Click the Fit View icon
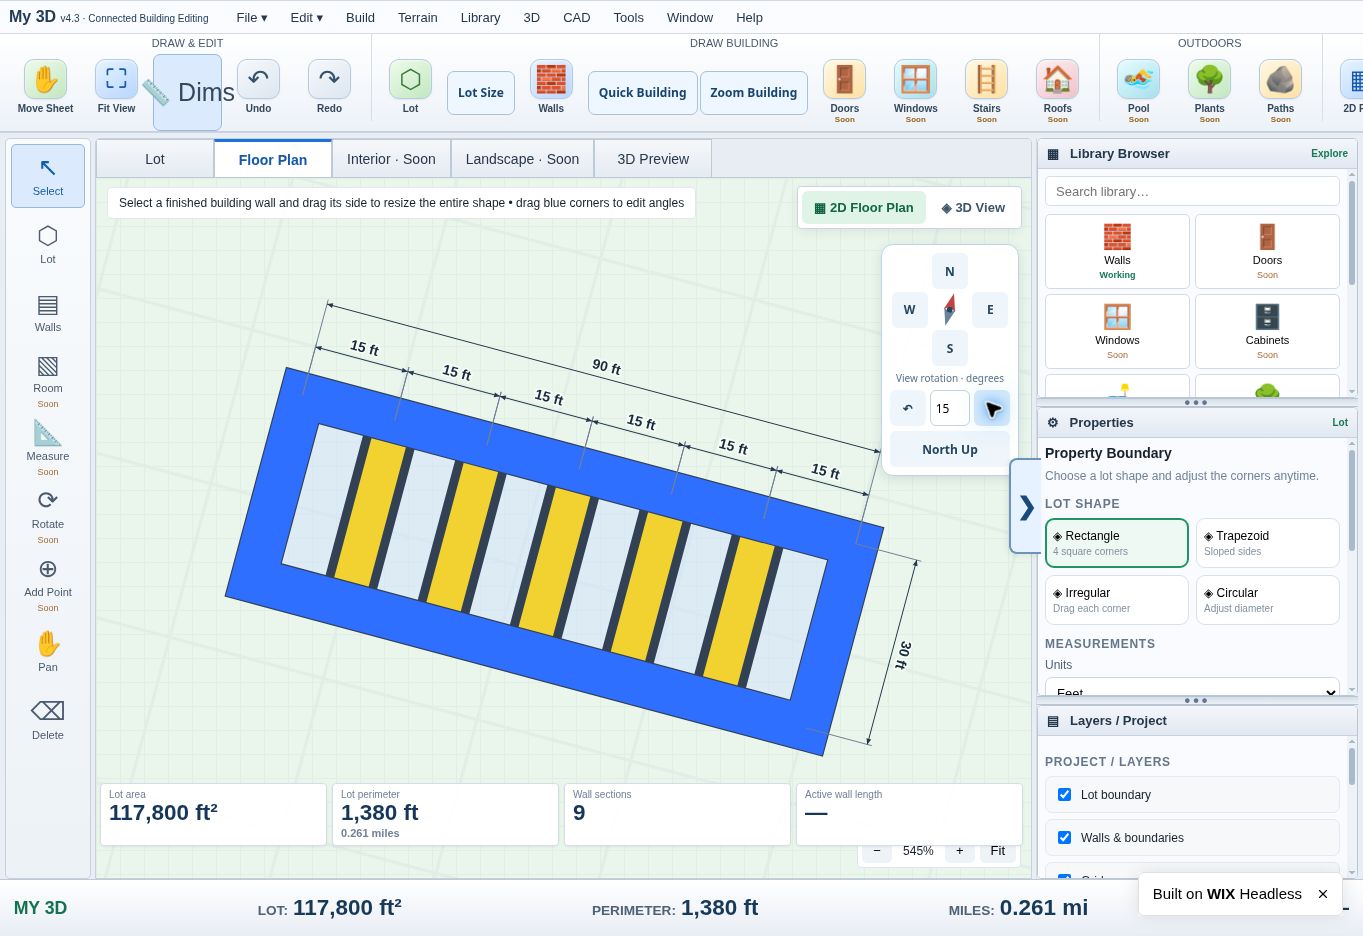 pos(116,79)
